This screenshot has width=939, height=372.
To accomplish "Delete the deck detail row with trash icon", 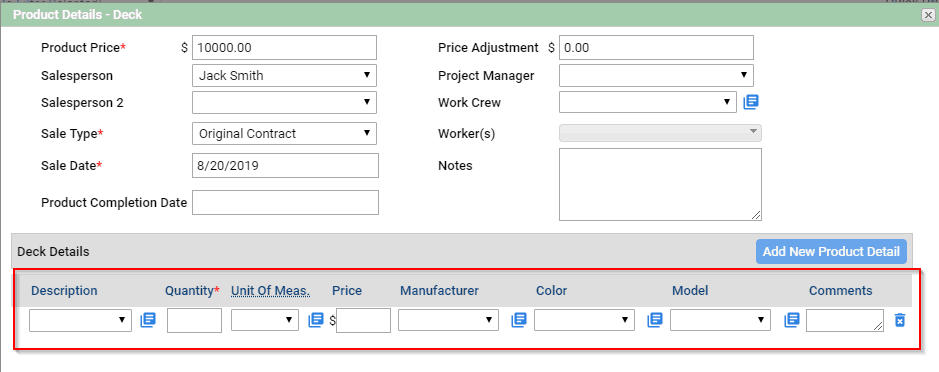I will click(899, 320).
